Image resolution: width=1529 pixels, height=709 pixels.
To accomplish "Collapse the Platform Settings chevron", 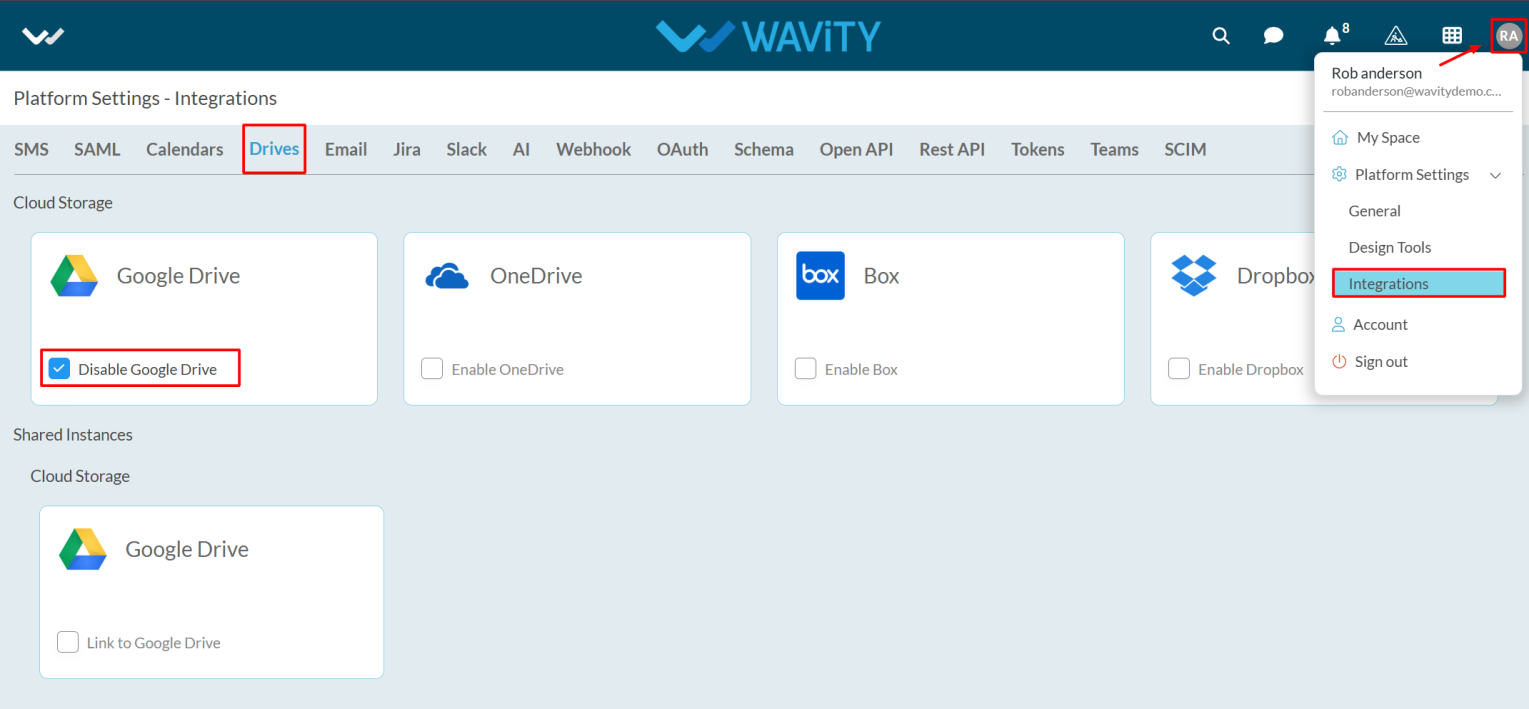I will click(x=1496, y=175).
